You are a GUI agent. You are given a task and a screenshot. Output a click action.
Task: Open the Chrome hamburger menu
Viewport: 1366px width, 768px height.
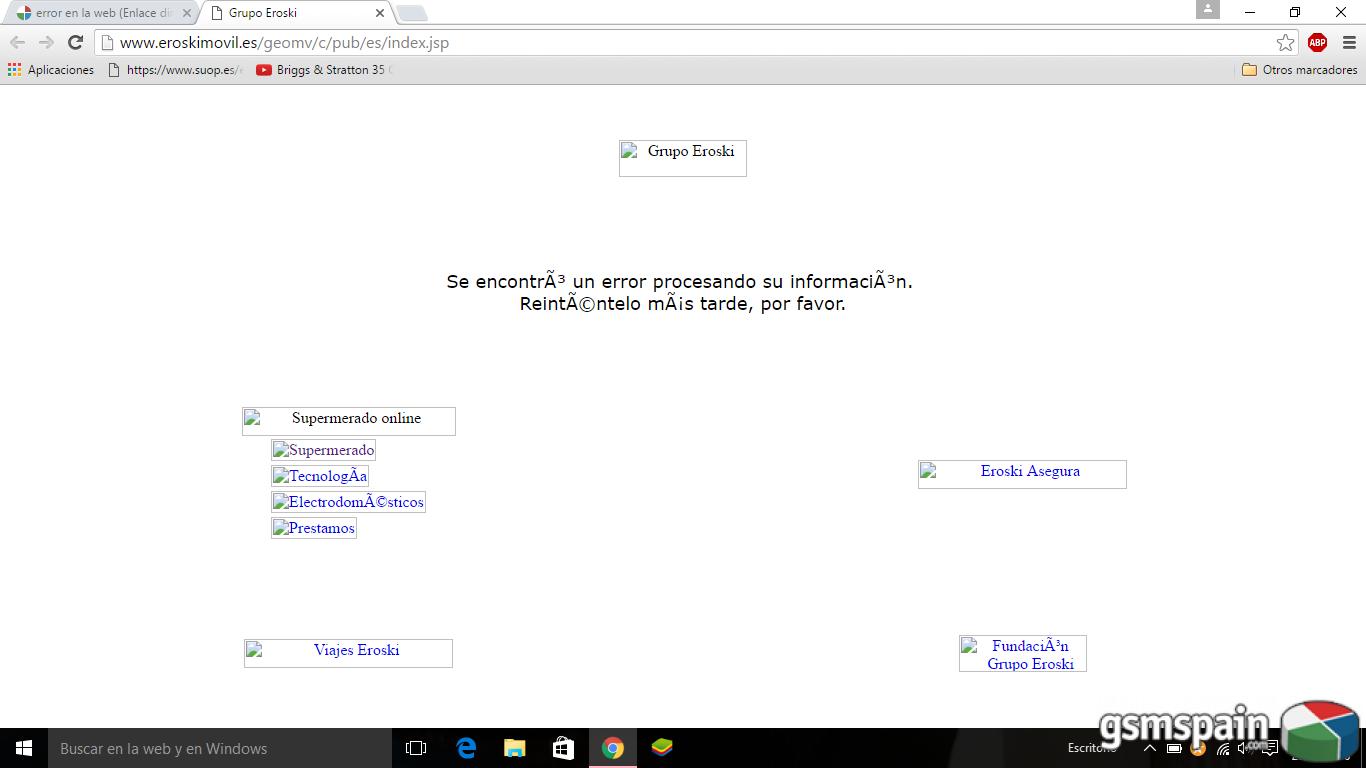[x=1348, y=42]
